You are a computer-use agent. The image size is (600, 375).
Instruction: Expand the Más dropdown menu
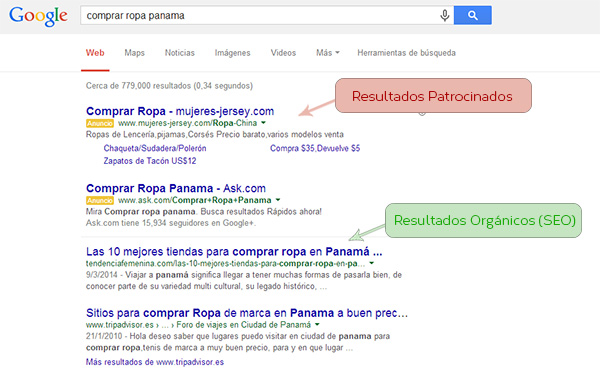pos(328,53)
